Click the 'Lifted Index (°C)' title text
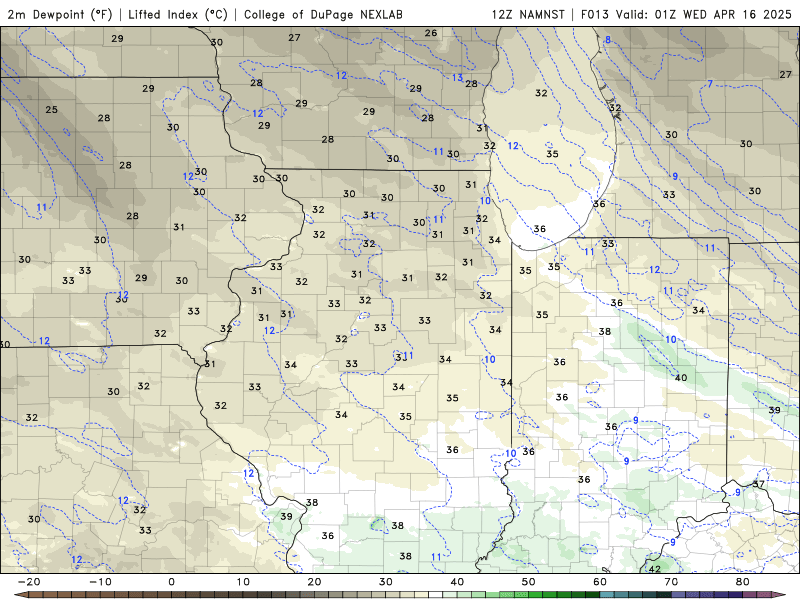 tap(178, 14)
